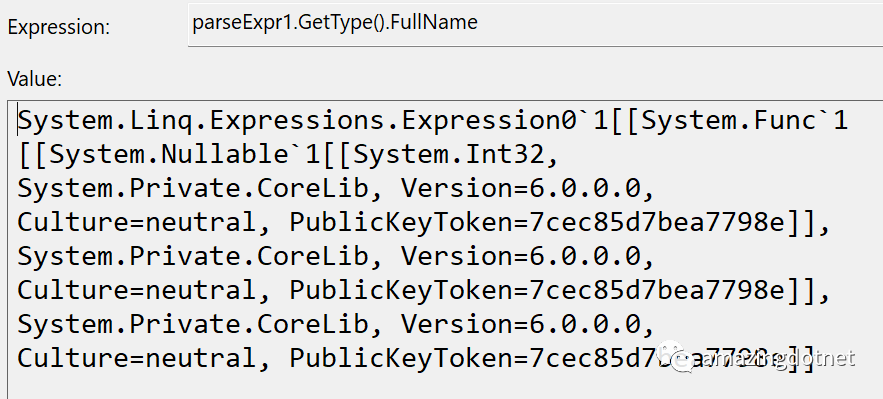The height and width of the screenshot is (399, 883).
Task: Click System.Nullable`1 in the value text
Action: click(184, 155)
